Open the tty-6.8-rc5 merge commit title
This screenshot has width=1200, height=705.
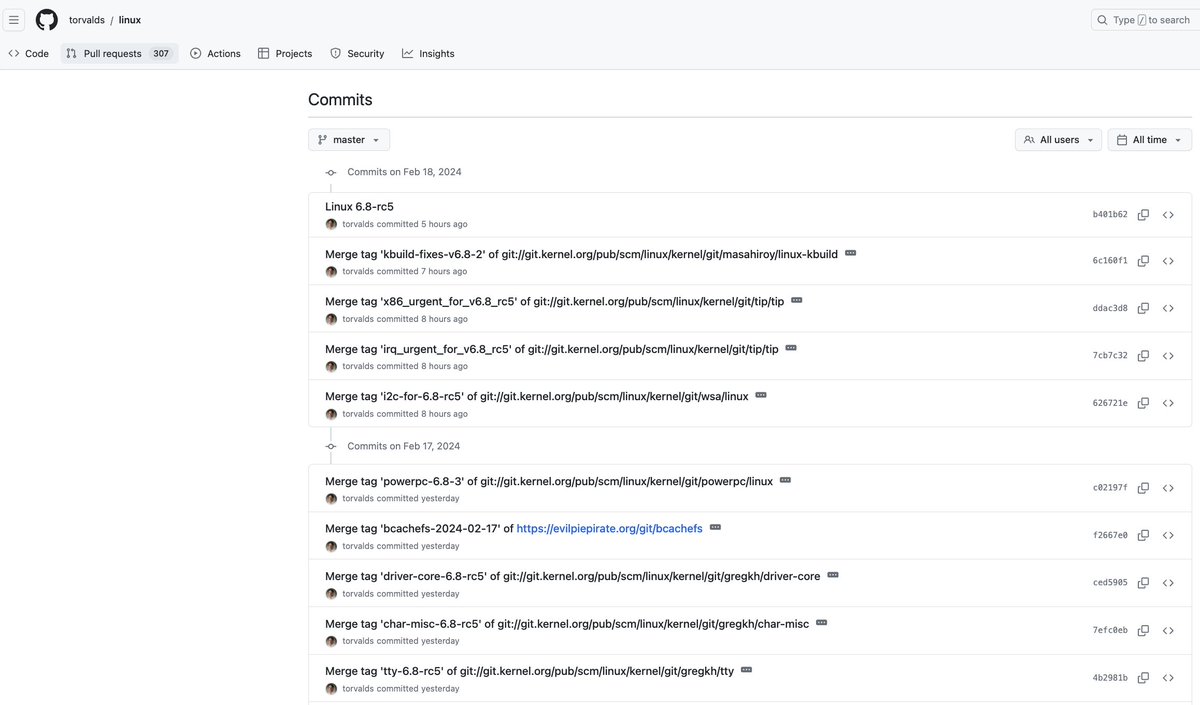[x=529, y=671]
